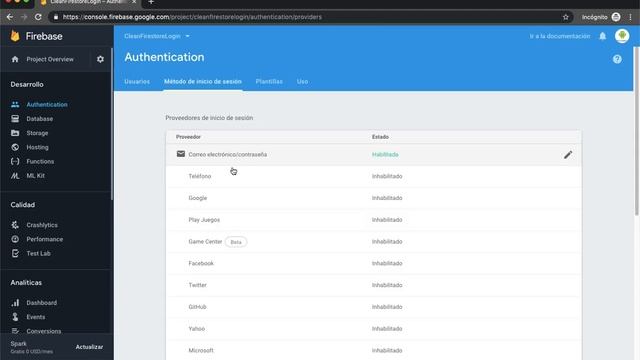Reload the page in browser

pyautogui.click(x=38, y=17)
